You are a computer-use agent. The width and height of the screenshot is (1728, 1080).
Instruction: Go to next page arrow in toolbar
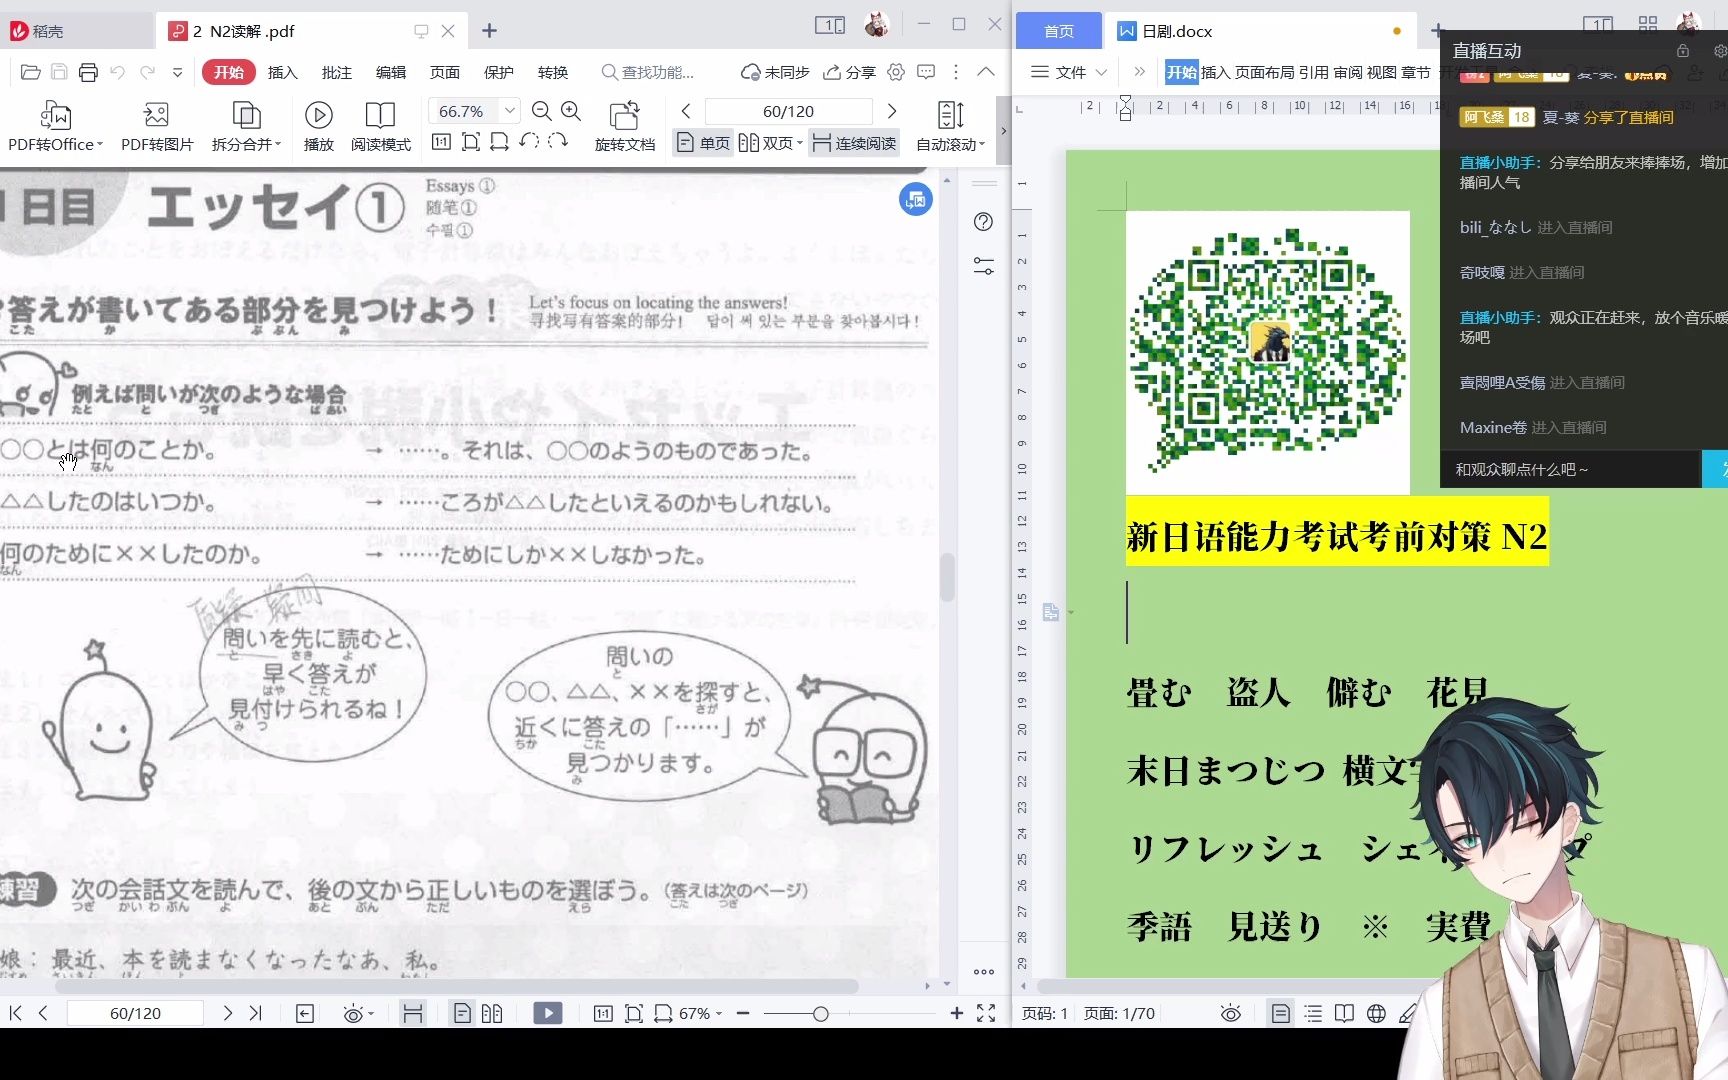tap(892, 111)
